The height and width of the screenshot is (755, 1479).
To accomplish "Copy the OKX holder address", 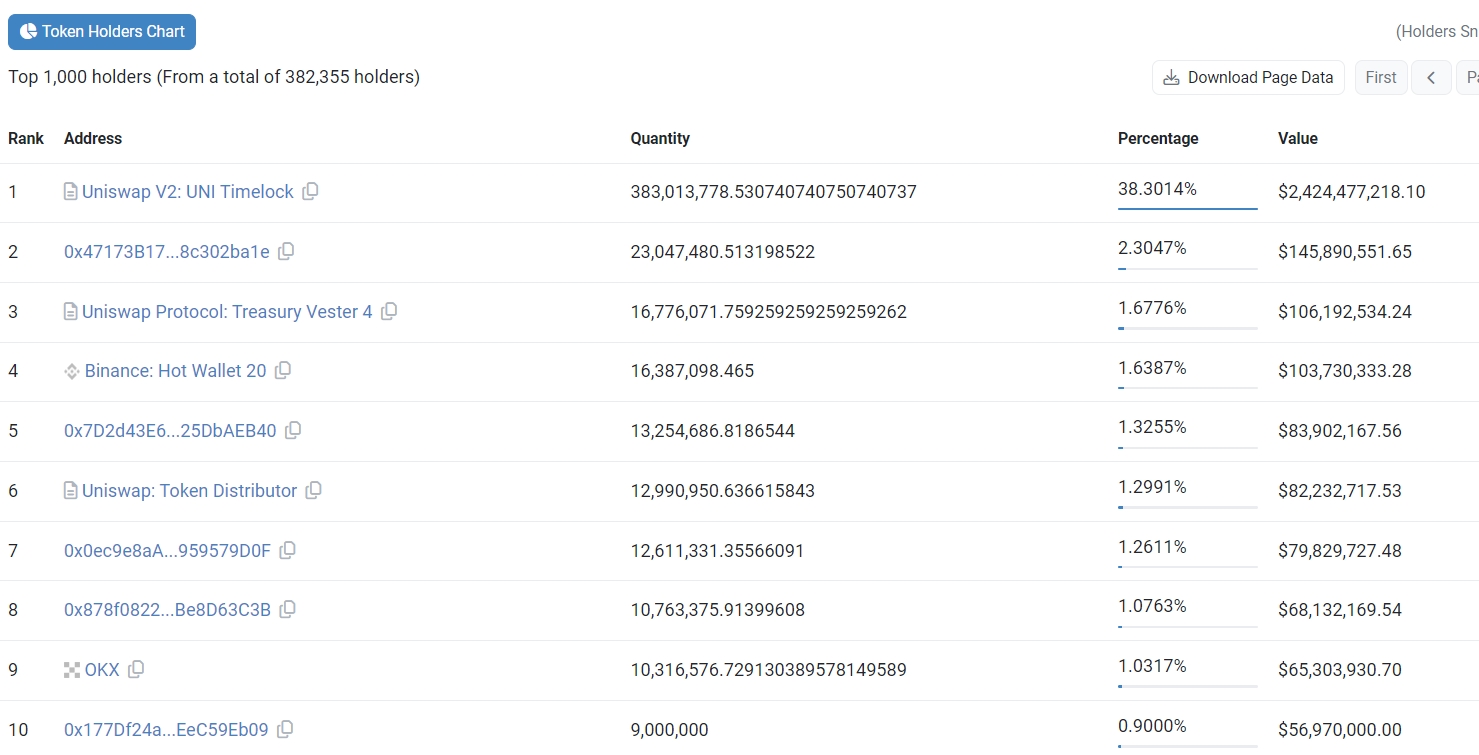I will tap(136, 669).
